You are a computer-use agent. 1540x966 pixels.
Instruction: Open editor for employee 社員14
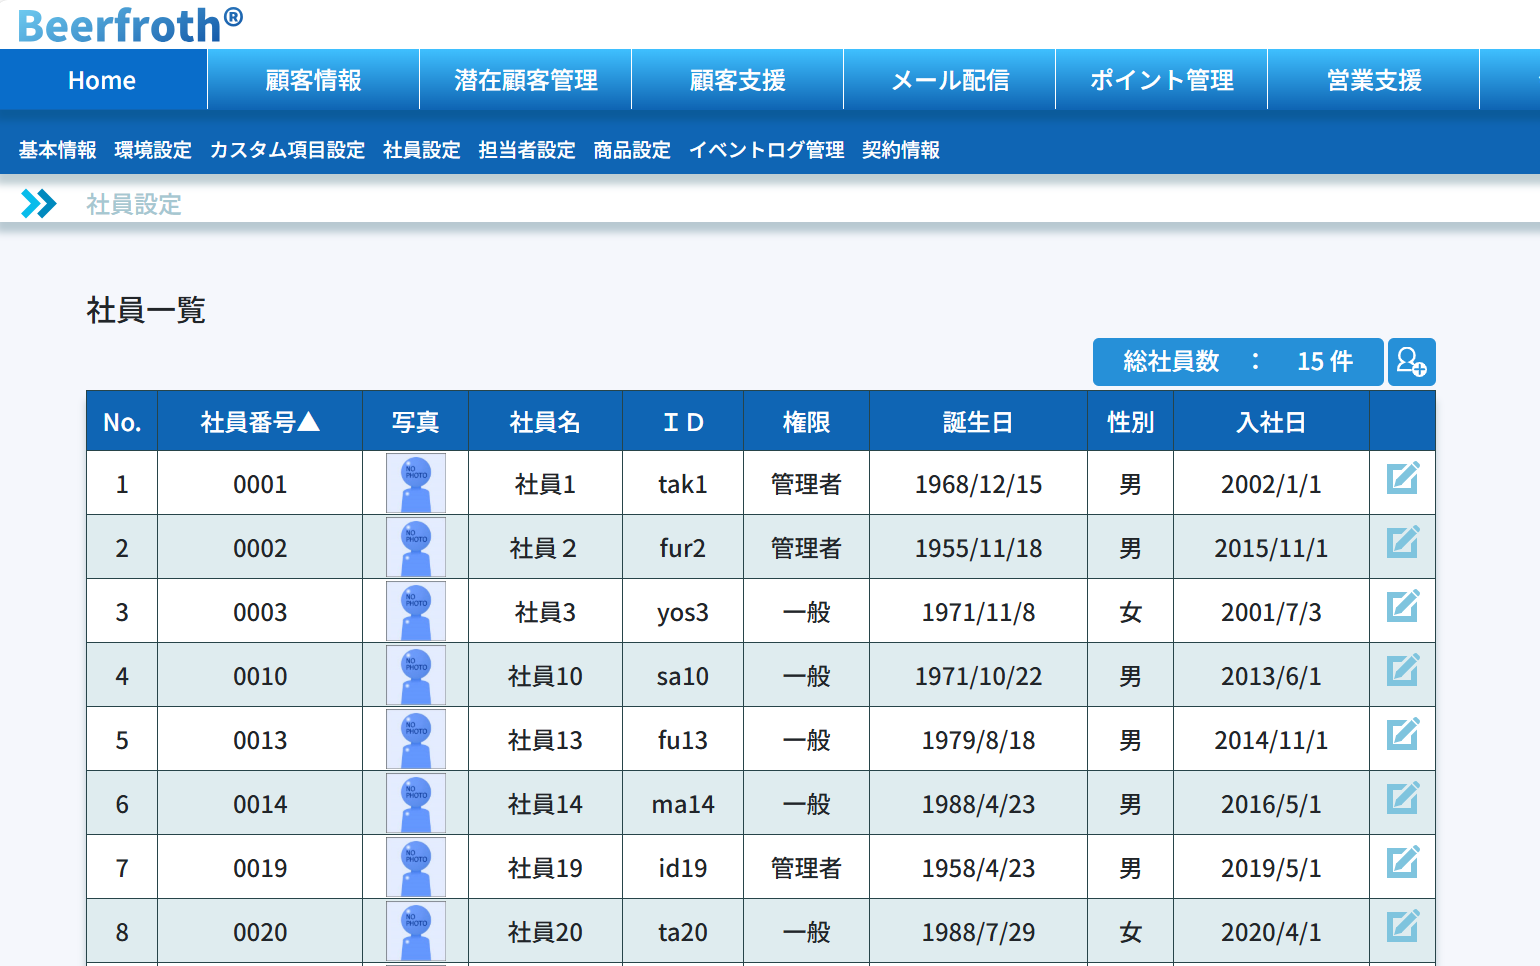click(x=1402, y=799)
